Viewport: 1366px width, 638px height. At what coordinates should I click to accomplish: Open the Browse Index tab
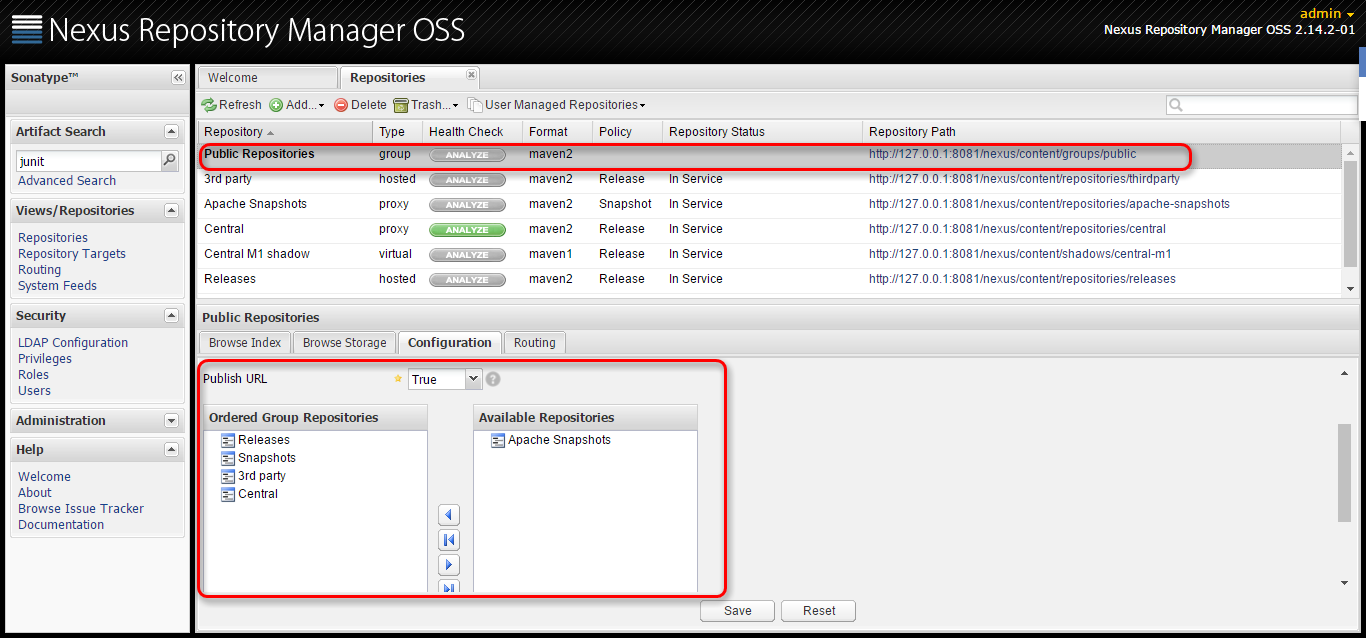pos(245,343)
